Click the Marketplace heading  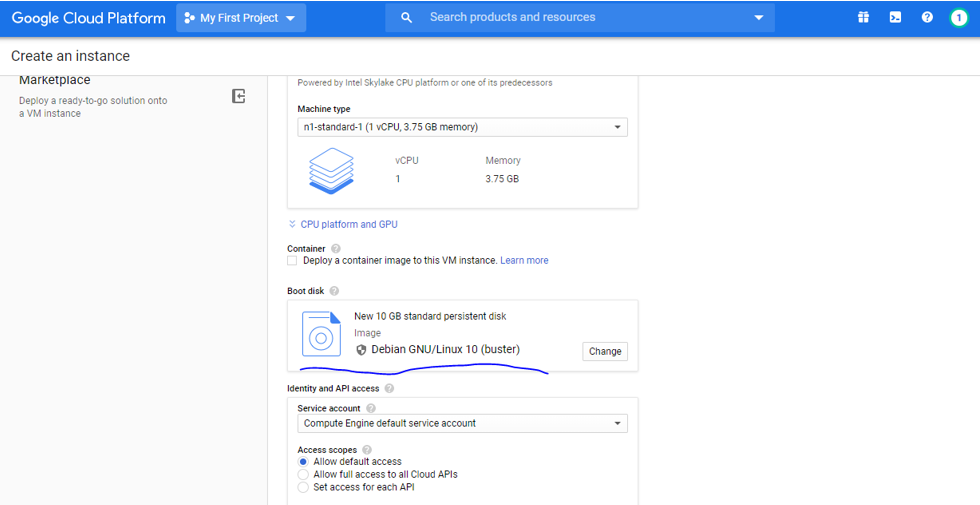pyautogui.click(x=55, y=80)
